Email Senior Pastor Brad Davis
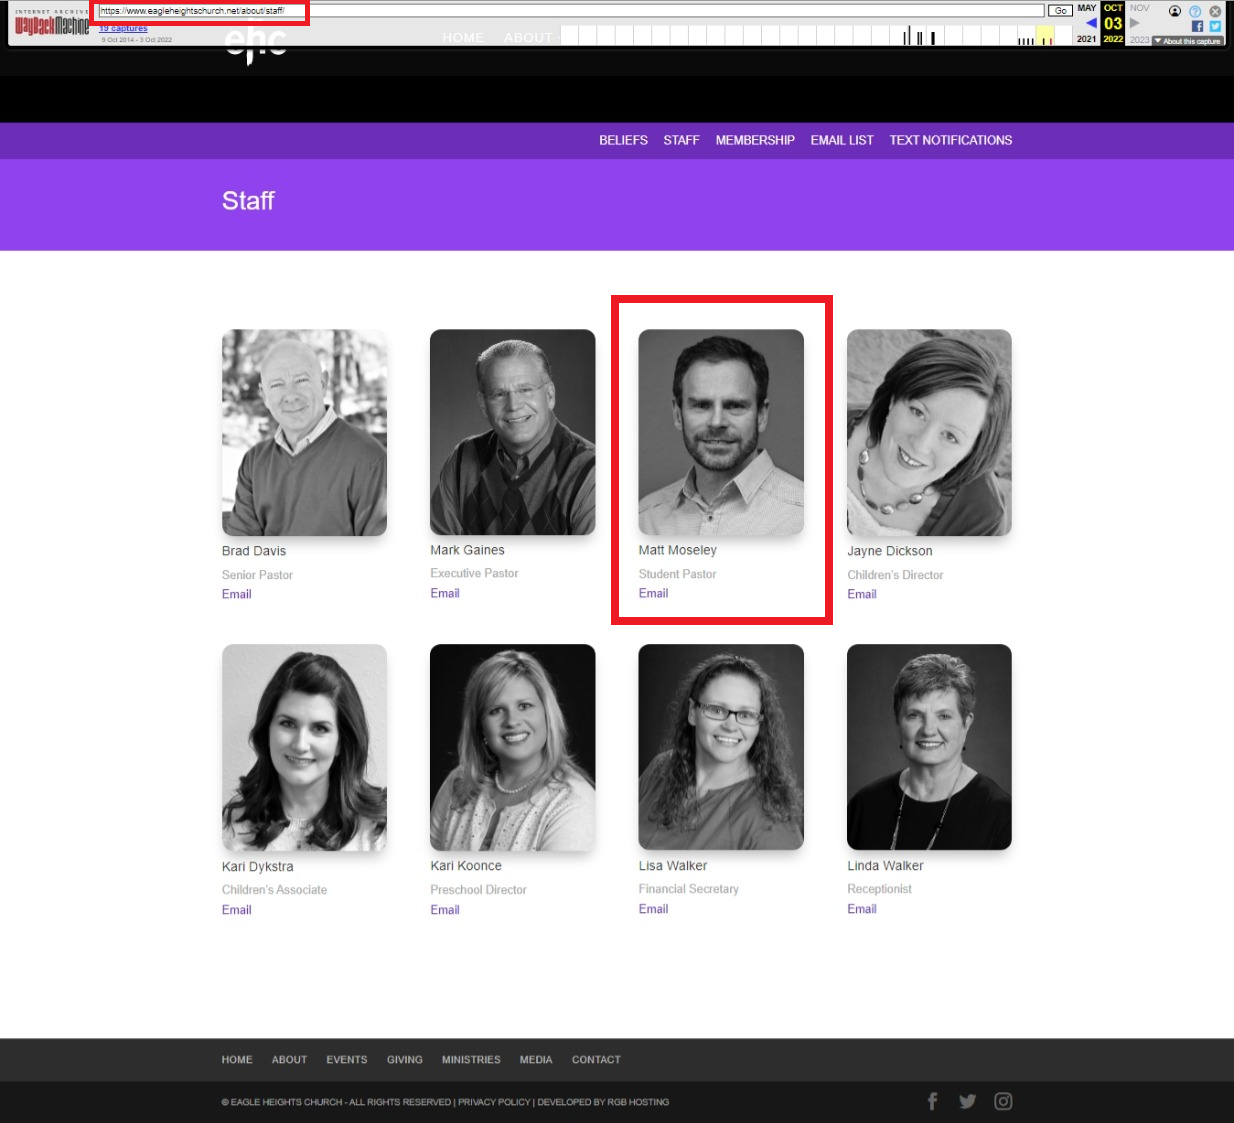The image size is (1234, 1123). [x=236, y=594]
